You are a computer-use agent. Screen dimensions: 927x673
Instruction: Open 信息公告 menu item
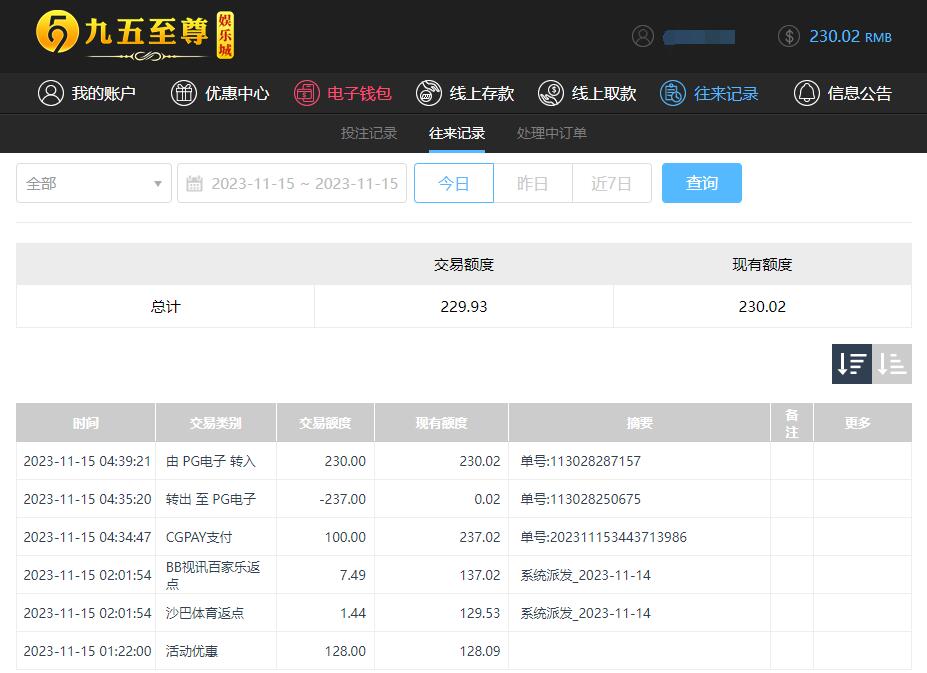pos(842,93)
